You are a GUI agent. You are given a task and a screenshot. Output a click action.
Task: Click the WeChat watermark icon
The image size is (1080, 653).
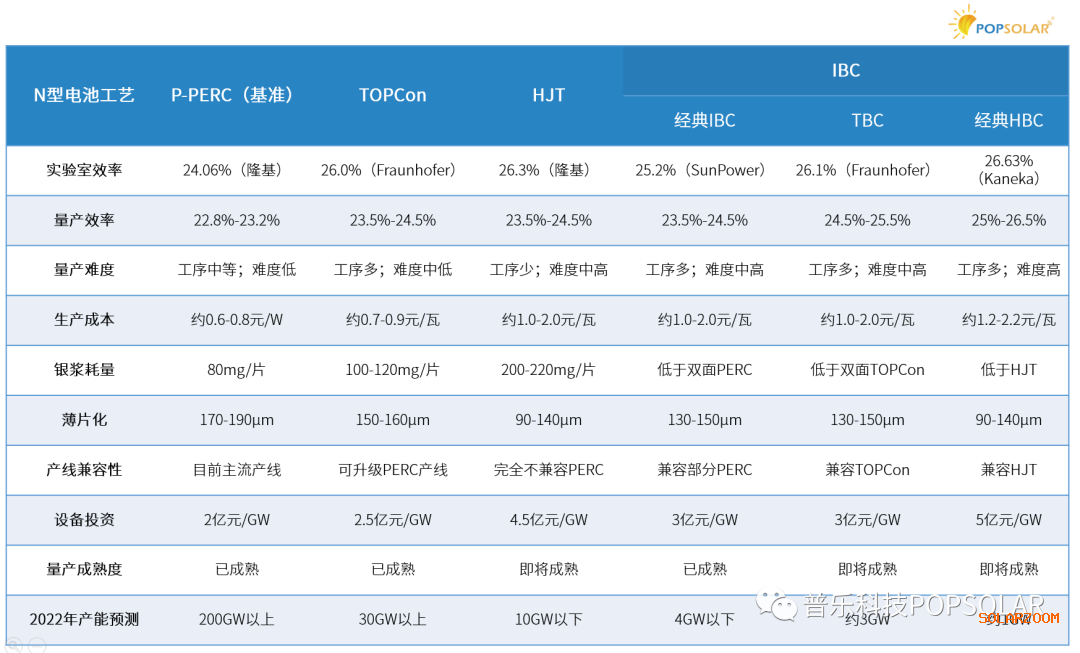coord(777,605)
